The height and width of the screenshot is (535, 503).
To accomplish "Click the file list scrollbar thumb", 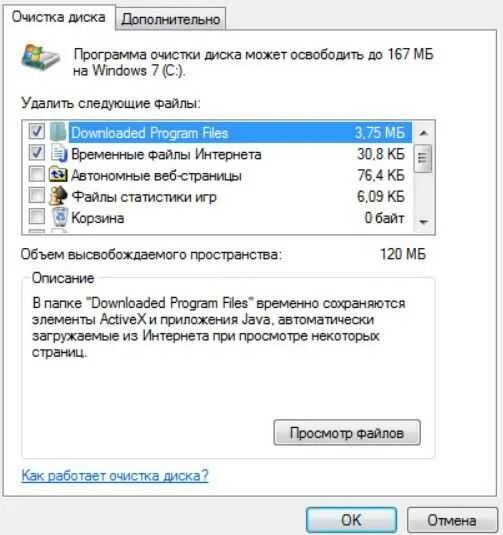I will (423, 158).
